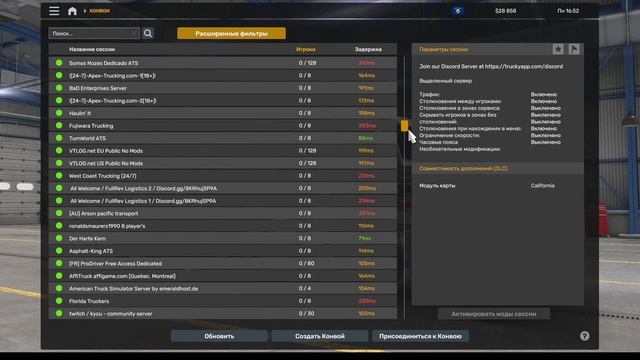This screenshot has width=640, height=360.
Task: Click the Создать Конвой button
Action: tap(320, 336)
